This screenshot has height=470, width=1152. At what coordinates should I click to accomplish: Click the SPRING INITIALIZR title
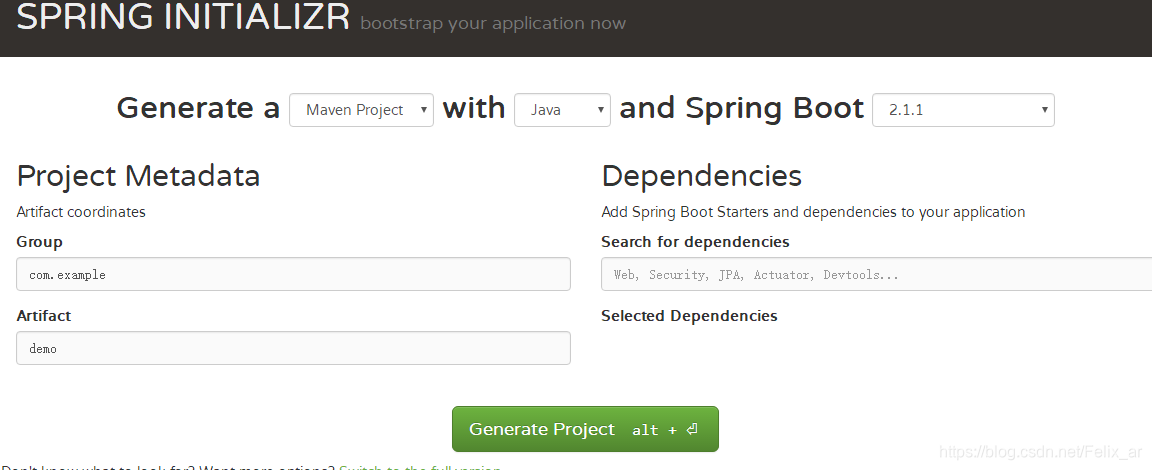point(183,16)
